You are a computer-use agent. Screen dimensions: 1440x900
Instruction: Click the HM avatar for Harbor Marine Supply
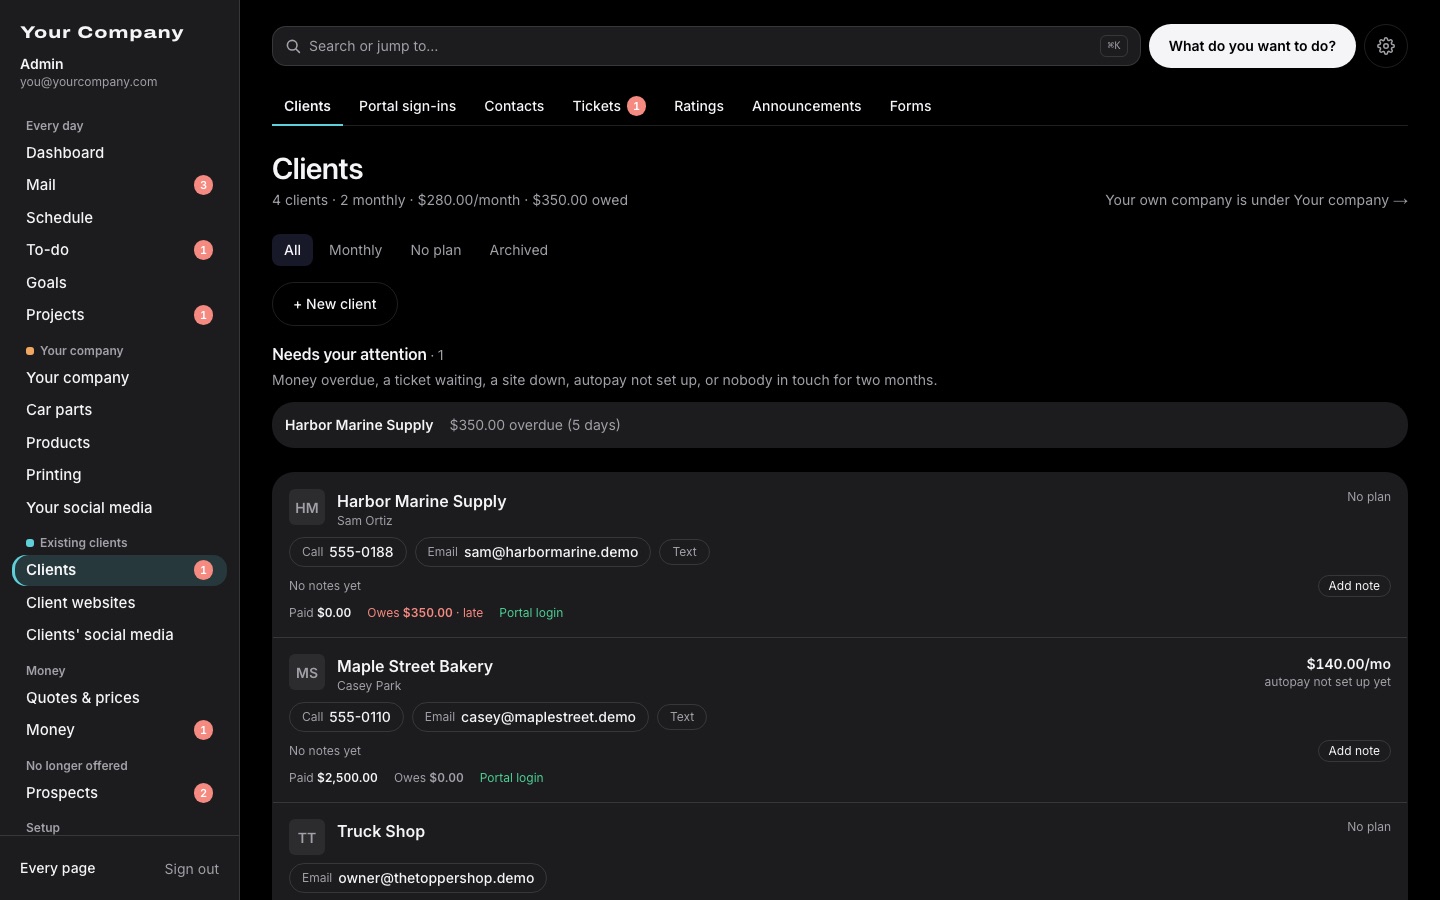(307, 508)
